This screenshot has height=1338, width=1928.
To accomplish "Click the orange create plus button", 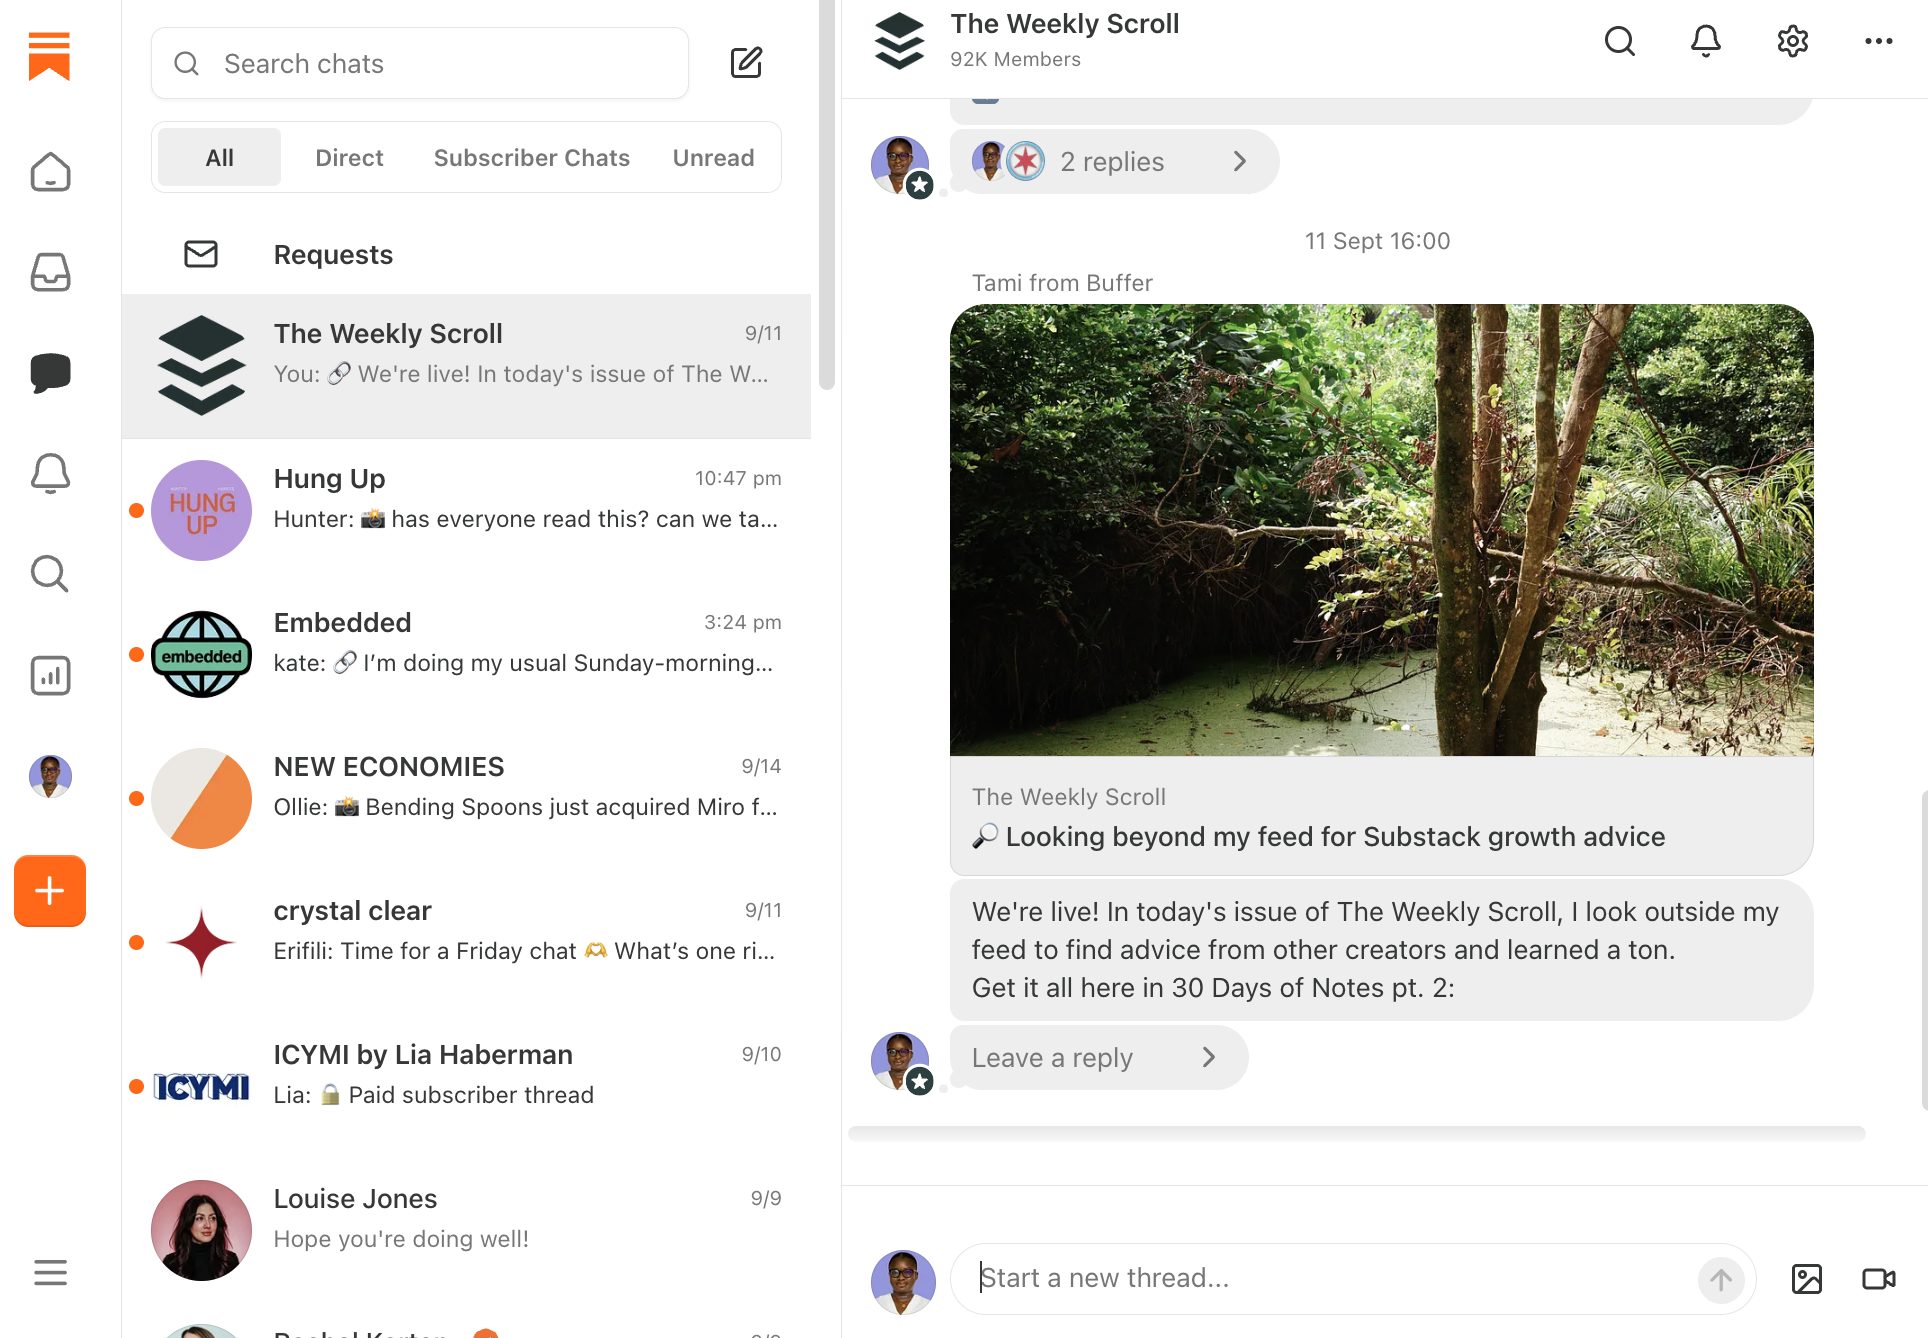I will [50, 891].
